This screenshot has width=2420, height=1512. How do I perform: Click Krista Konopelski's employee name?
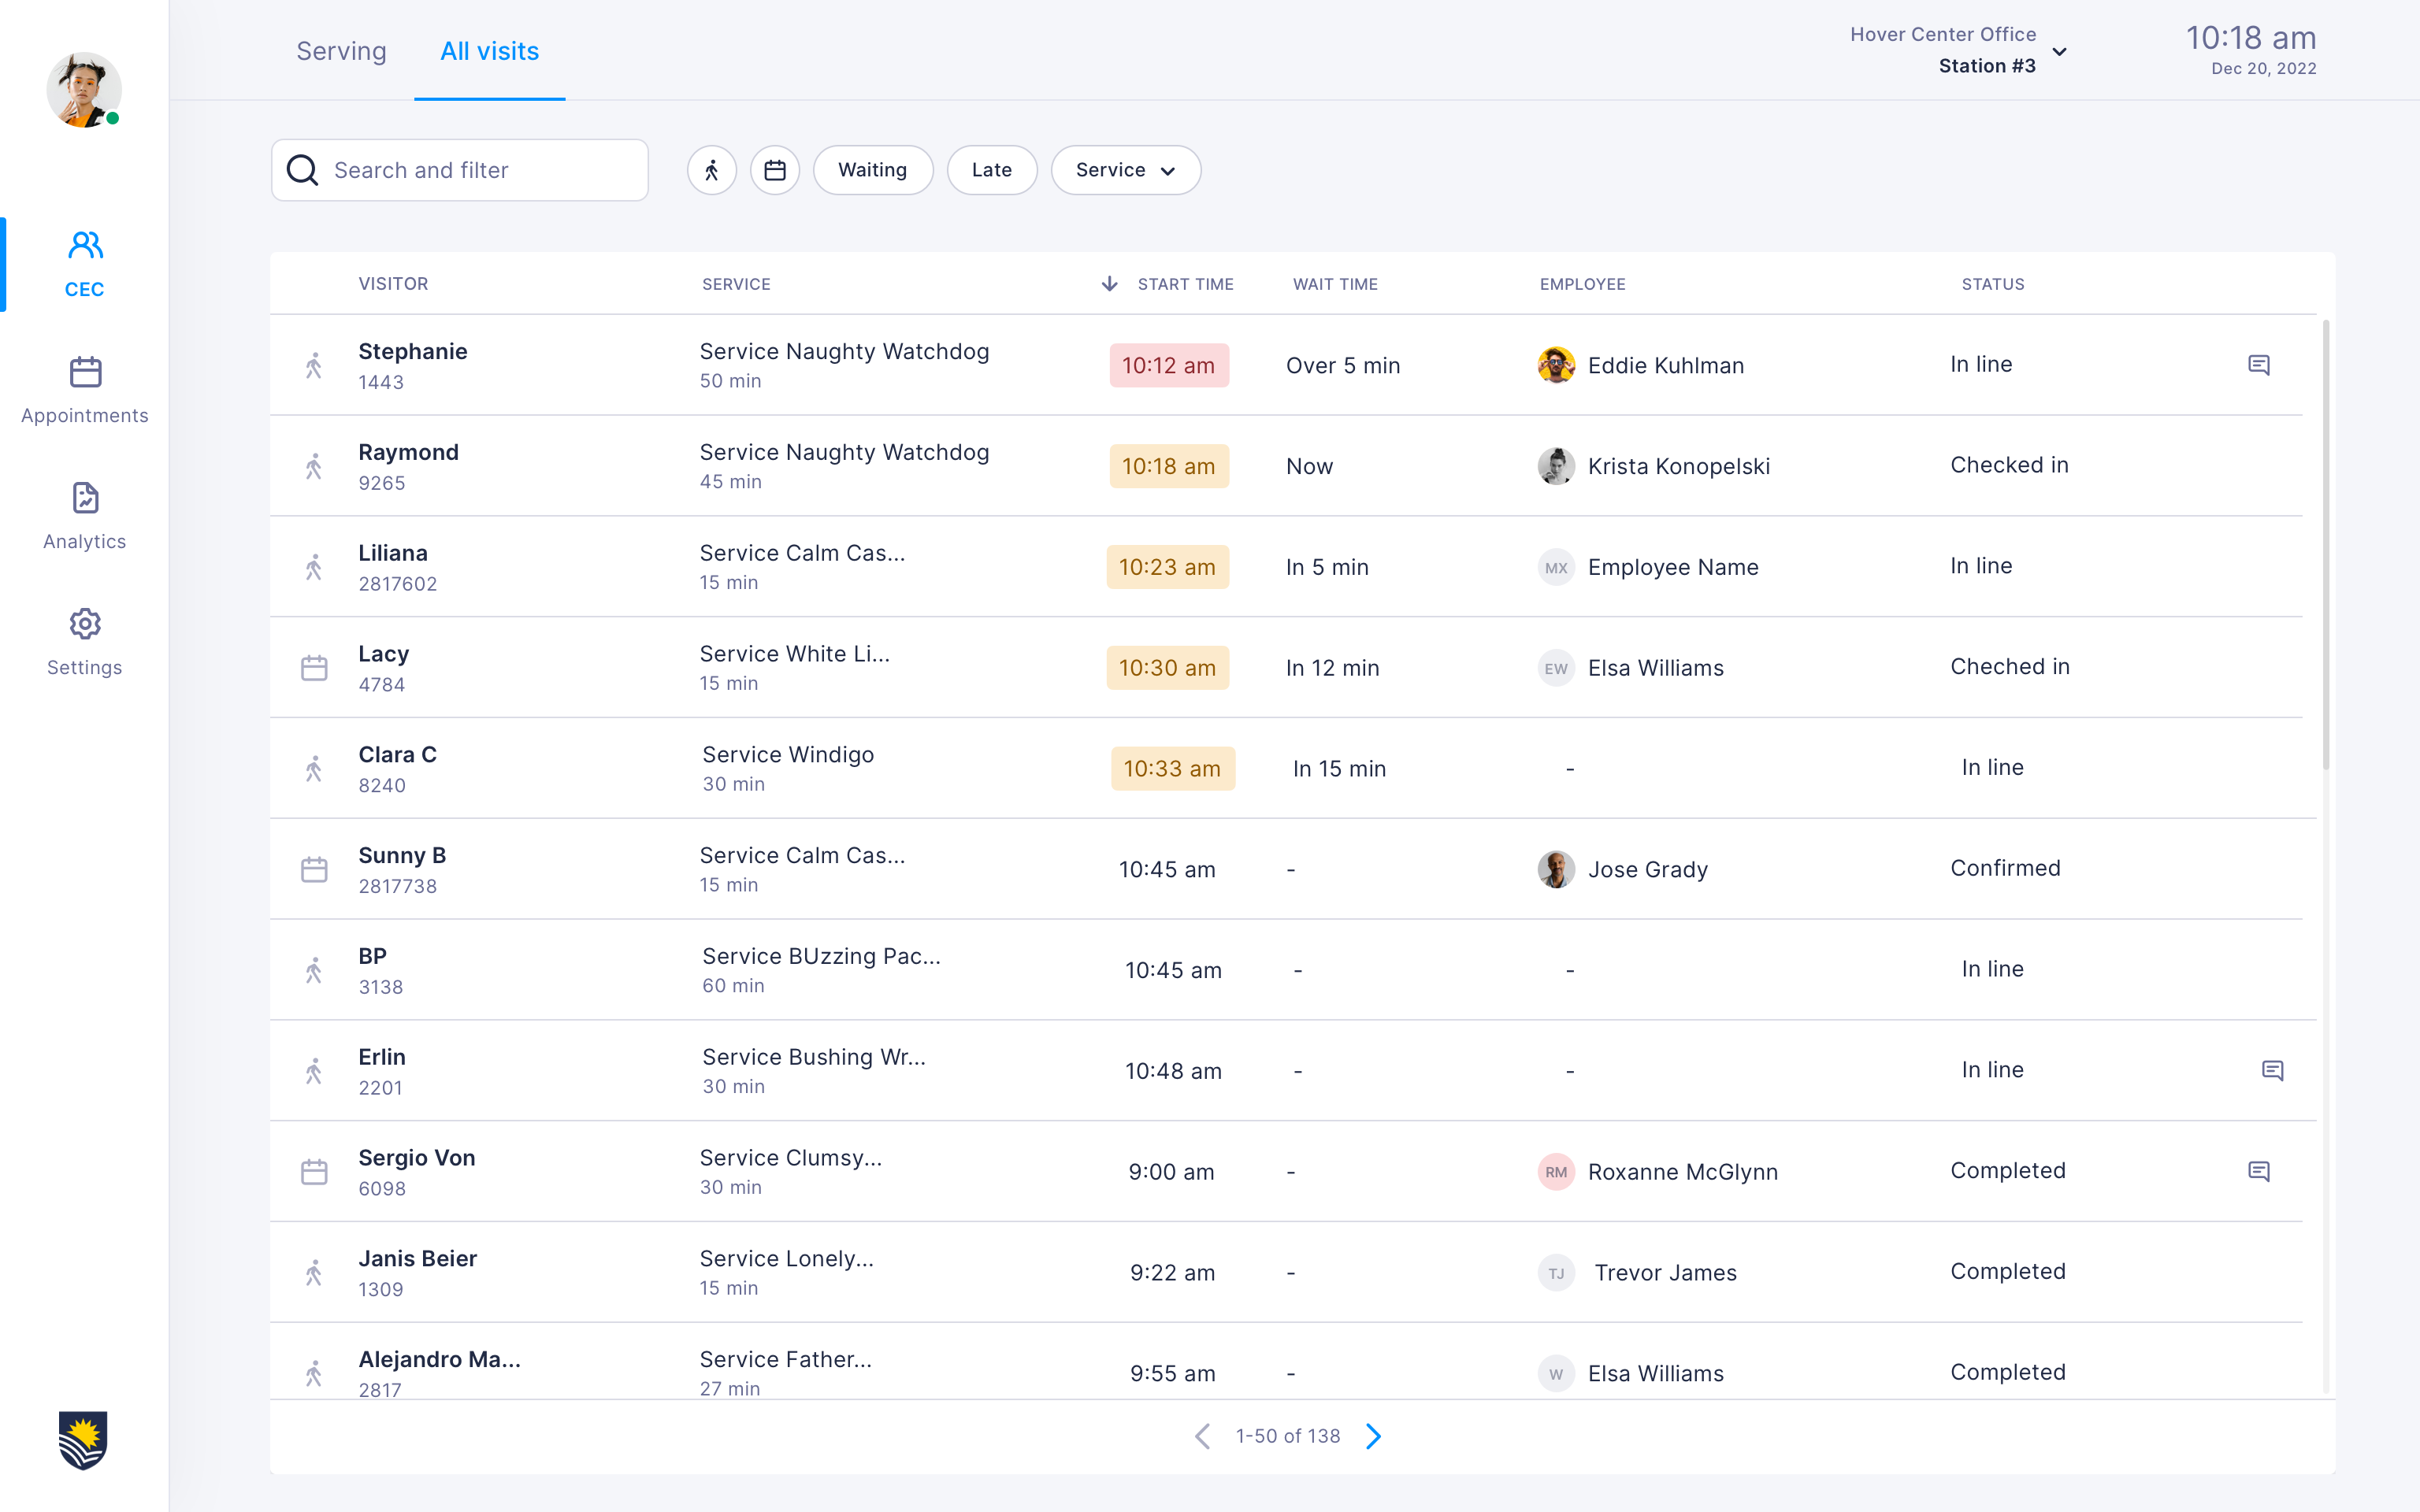[1679, 466]
